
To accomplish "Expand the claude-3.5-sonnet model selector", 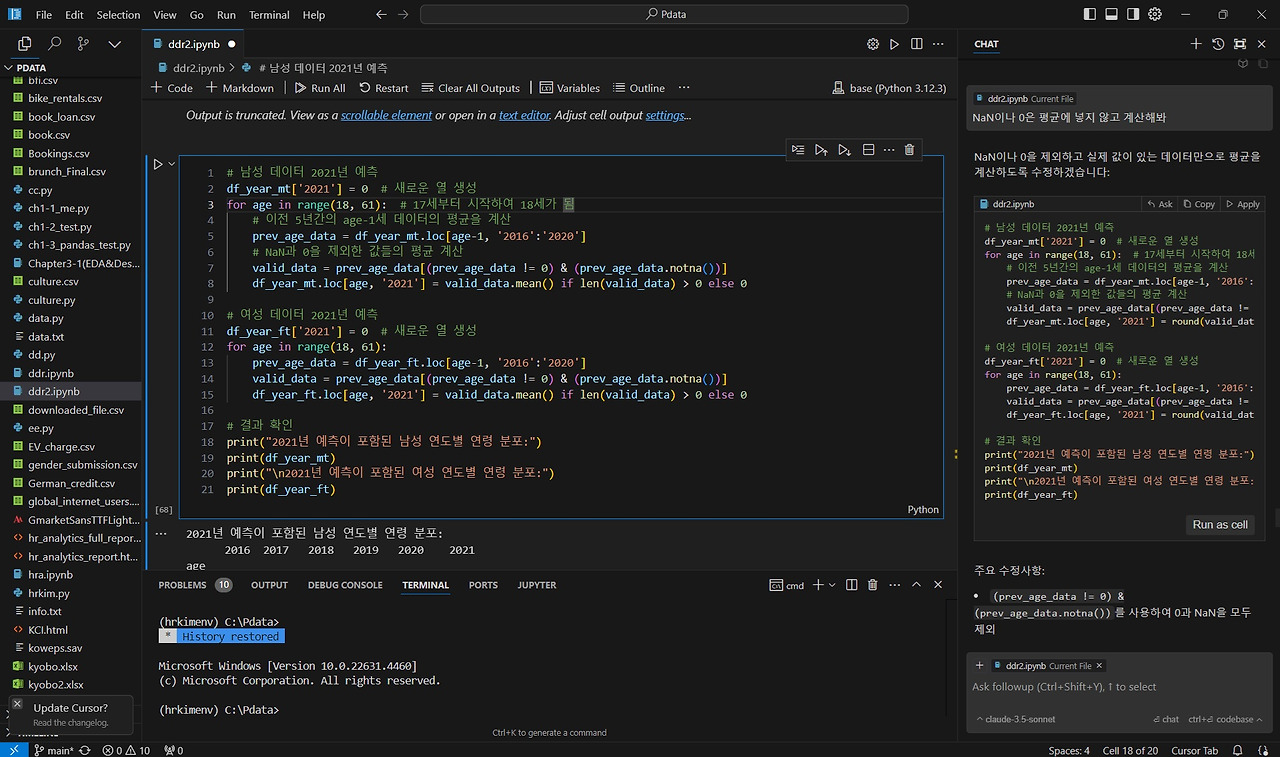I will [x=1014, y=719].
